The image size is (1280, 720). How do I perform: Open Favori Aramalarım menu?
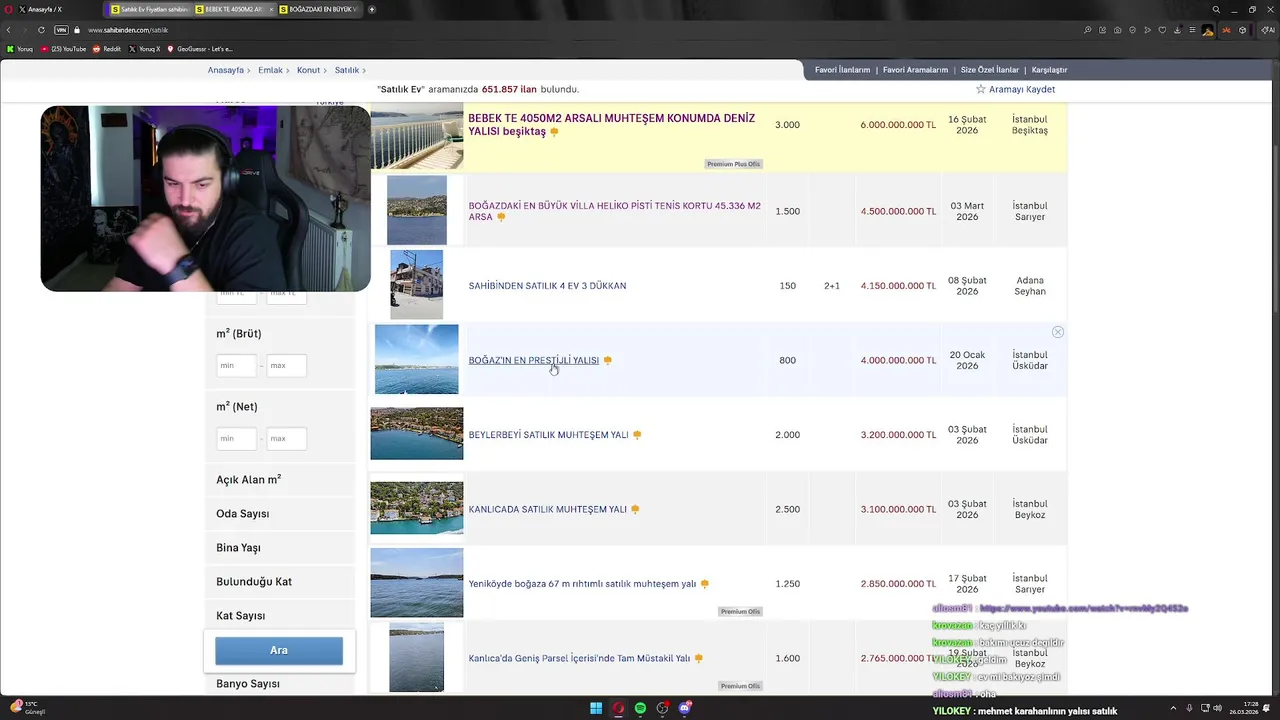coord(915,70)
